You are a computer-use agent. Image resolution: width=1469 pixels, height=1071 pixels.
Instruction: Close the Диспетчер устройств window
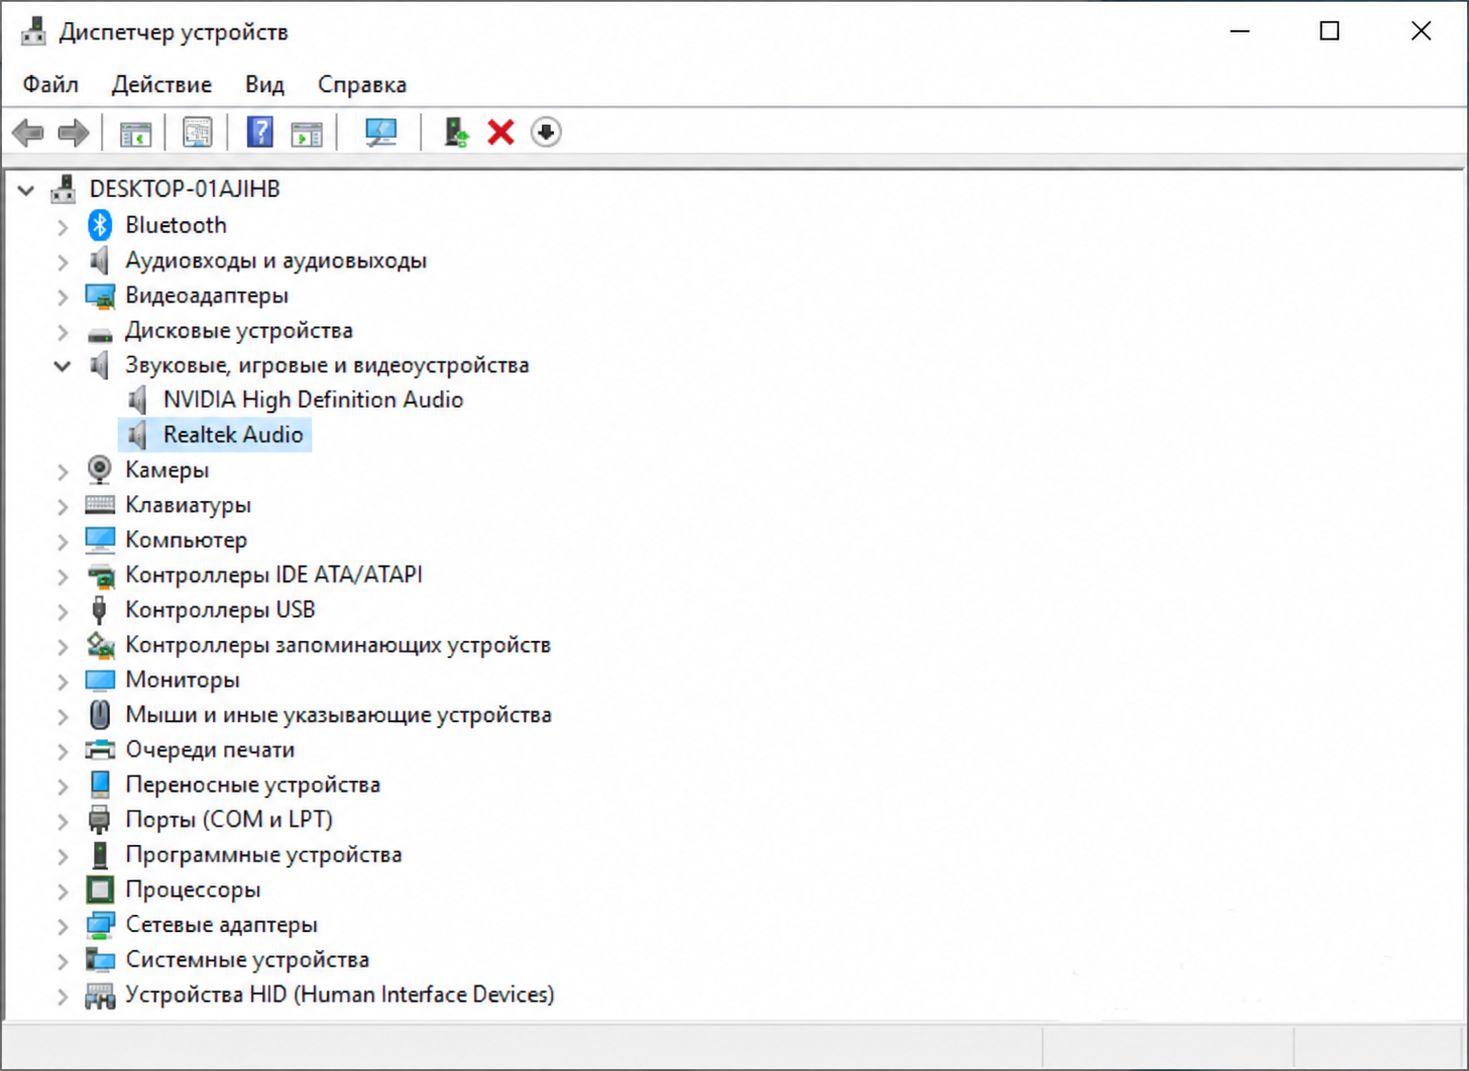click(1421, 31)
